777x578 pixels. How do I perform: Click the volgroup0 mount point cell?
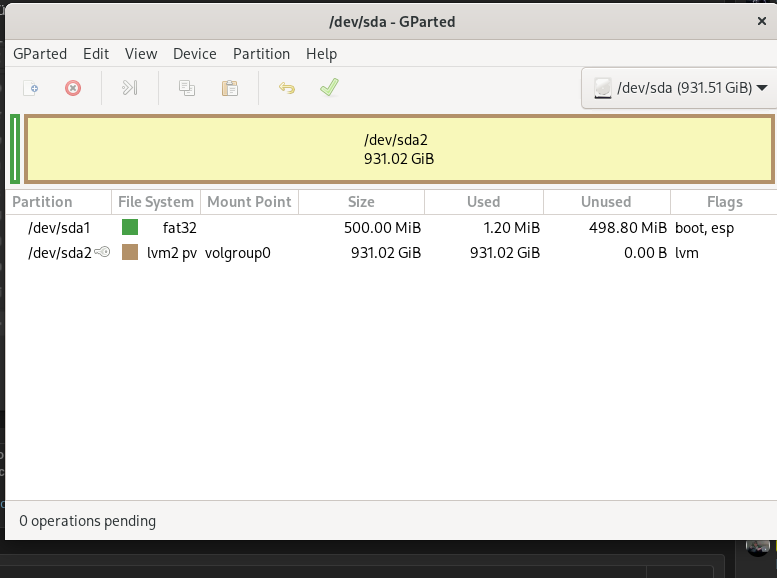[x=237, y=253]
